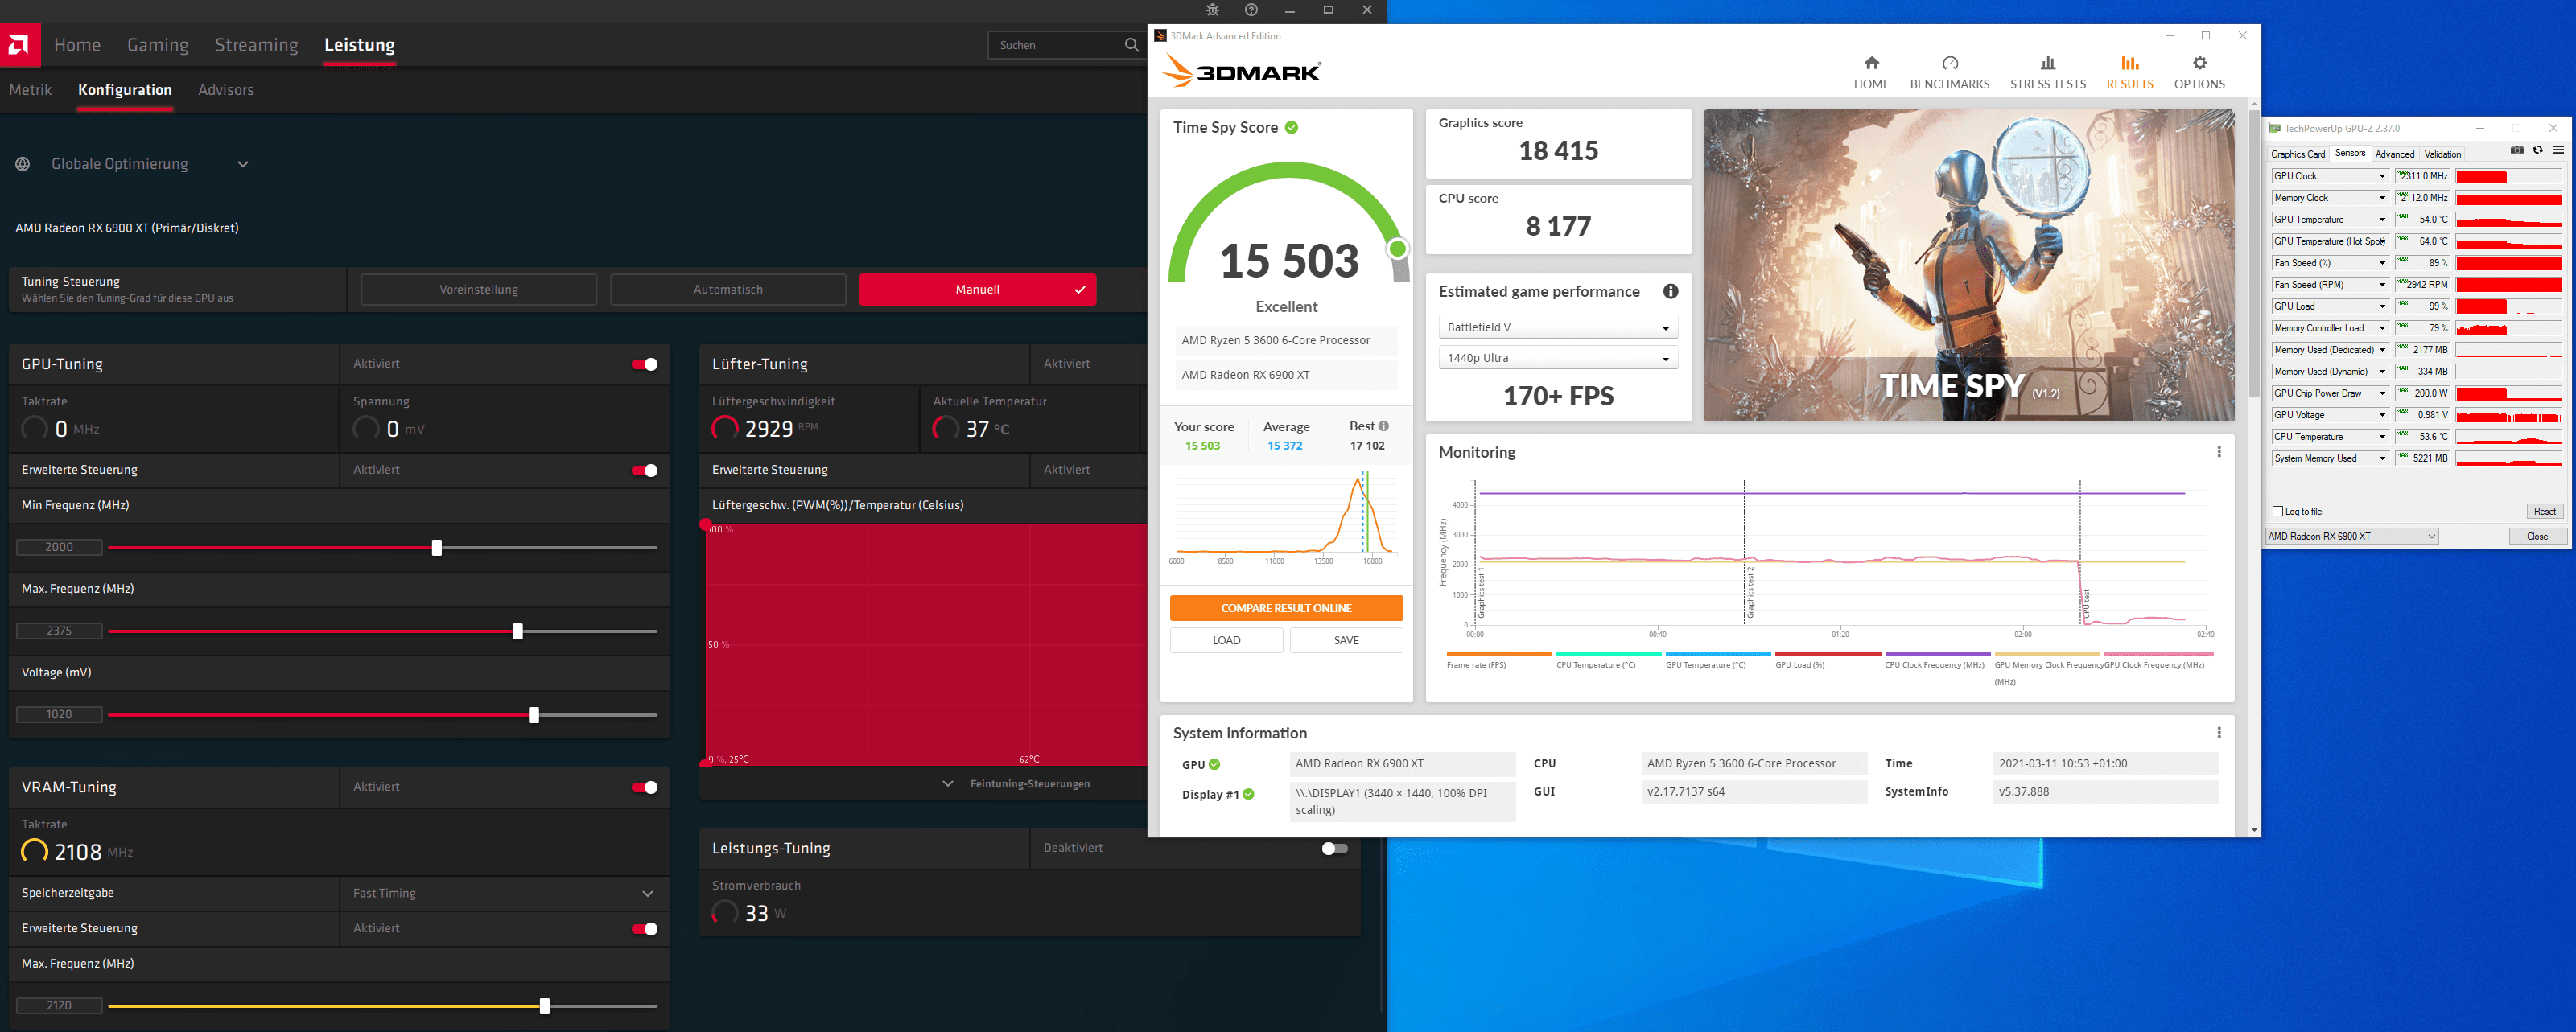Click the green check next to the GPU label
This screenshot has width=2576, height=1032.
click(1214, 764)
